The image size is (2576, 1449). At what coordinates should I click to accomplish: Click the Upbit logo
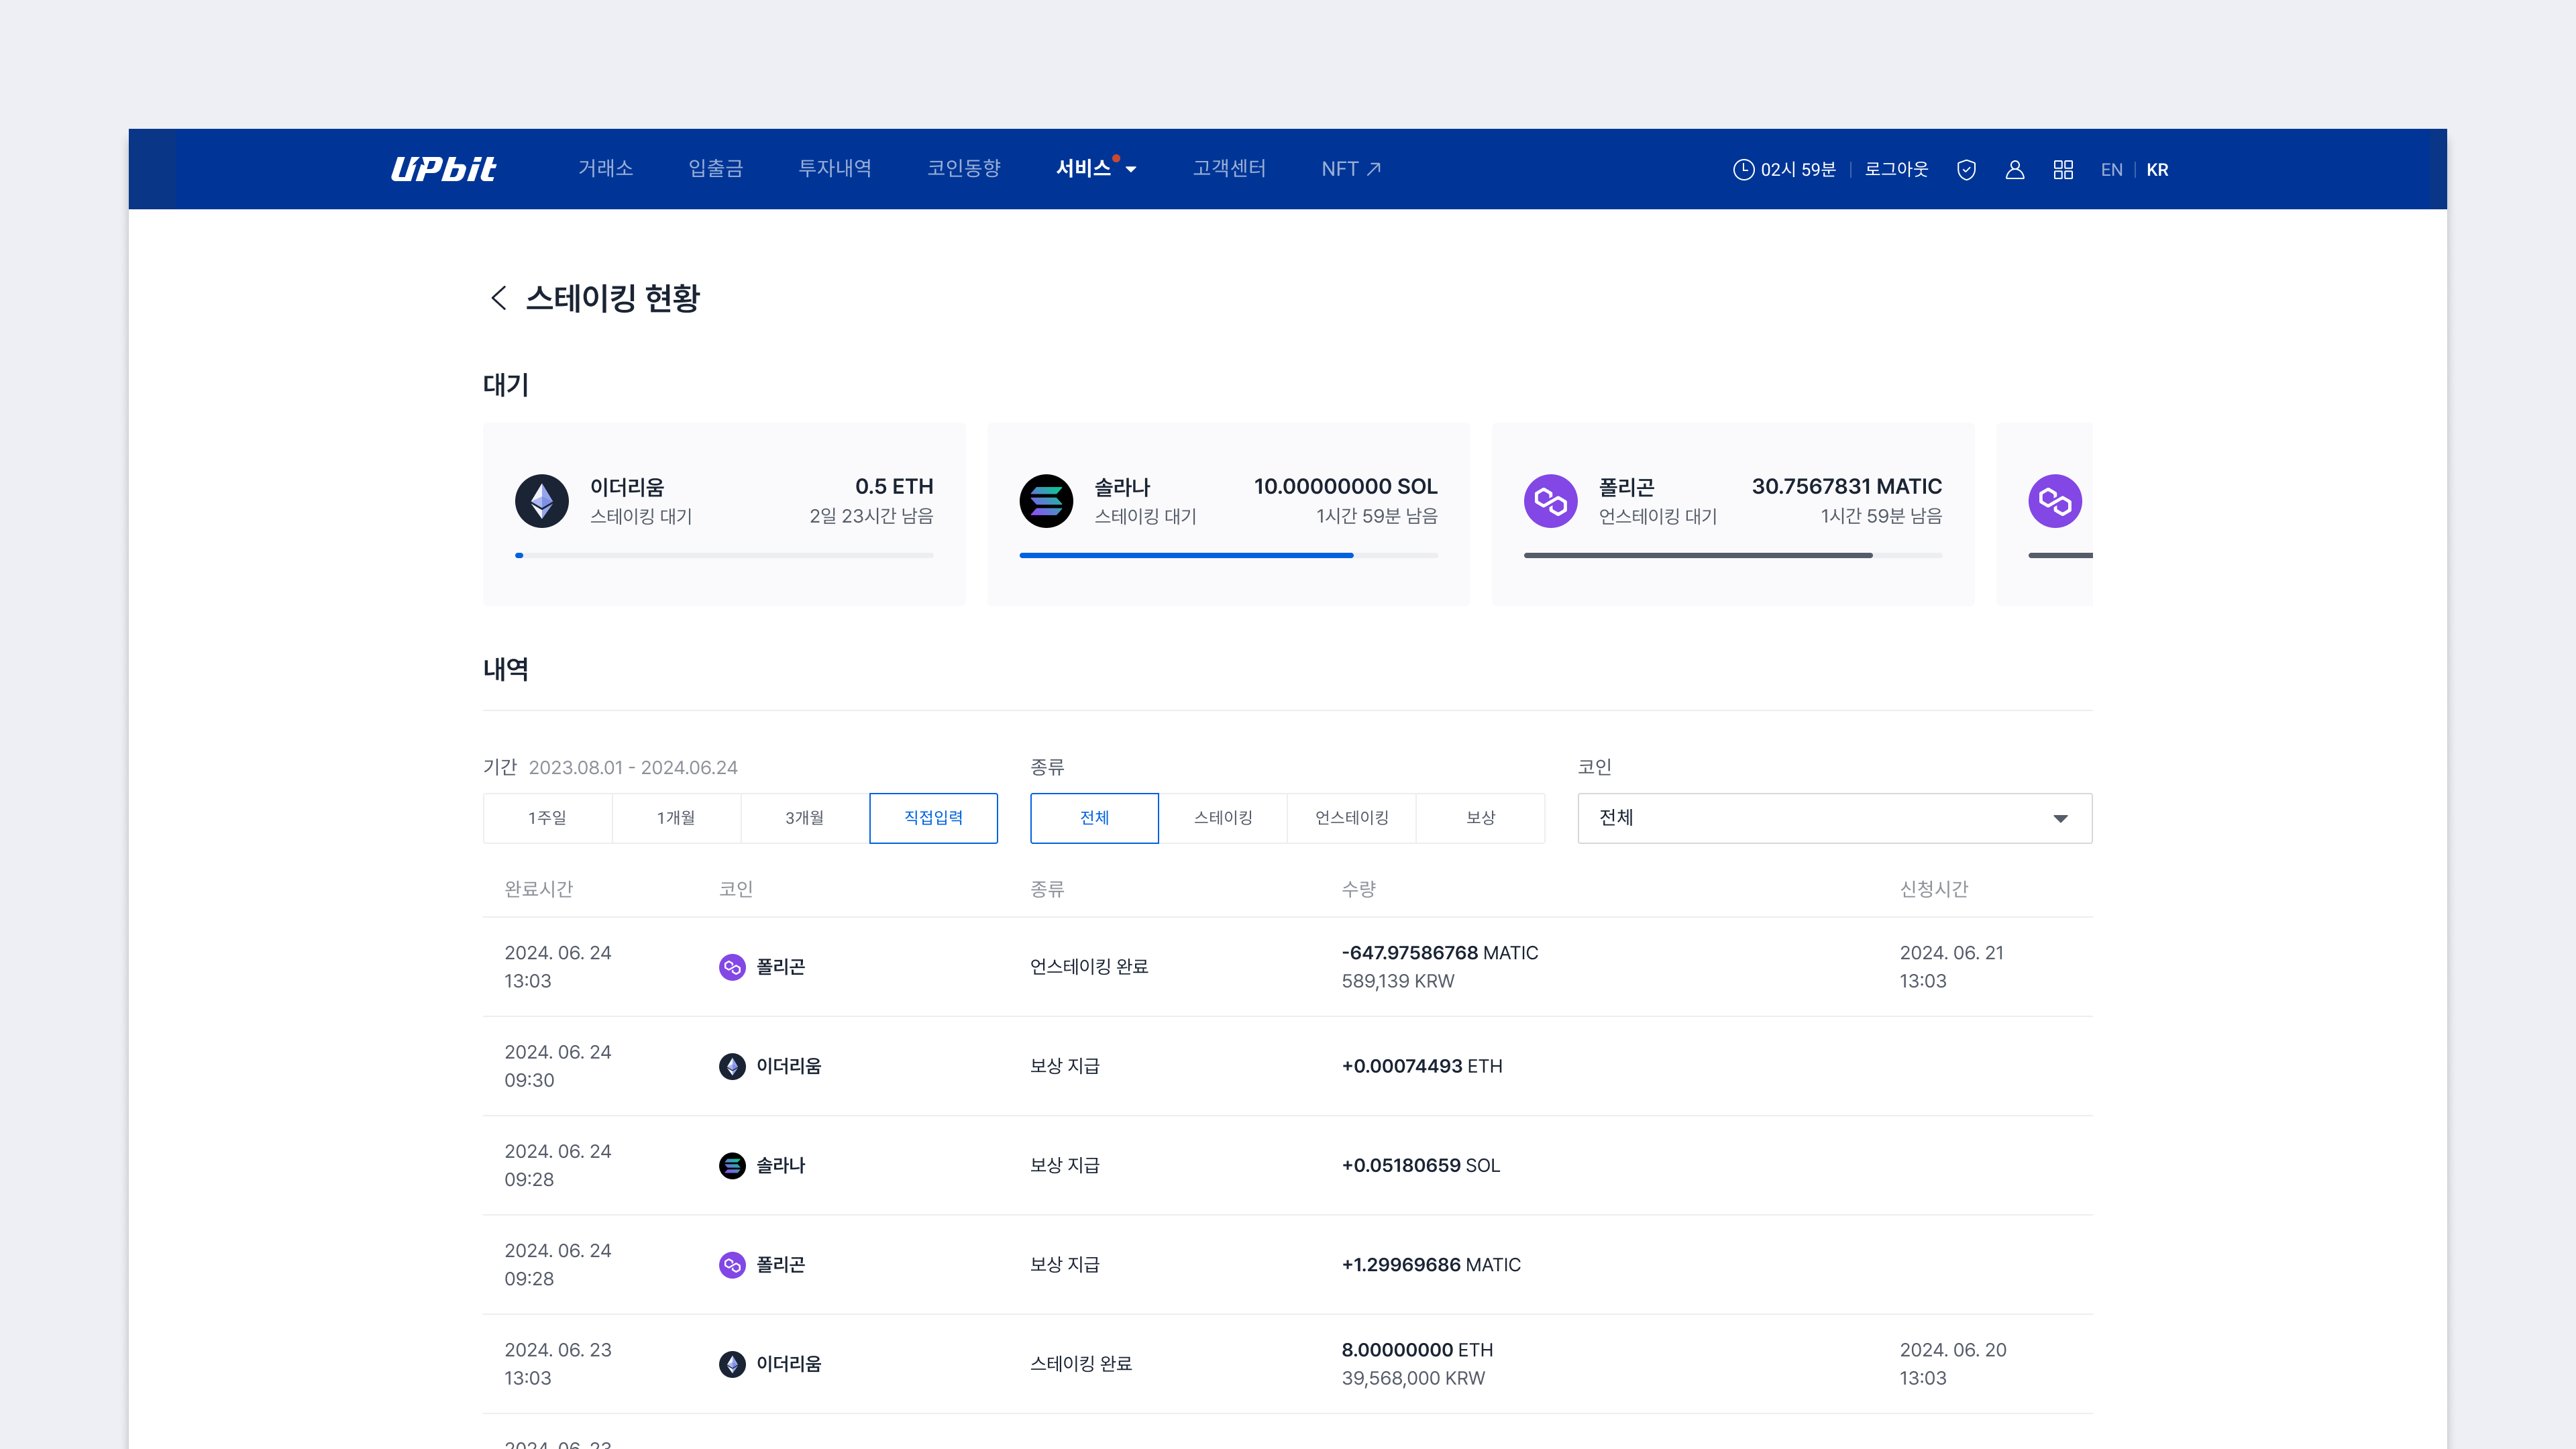442,169
